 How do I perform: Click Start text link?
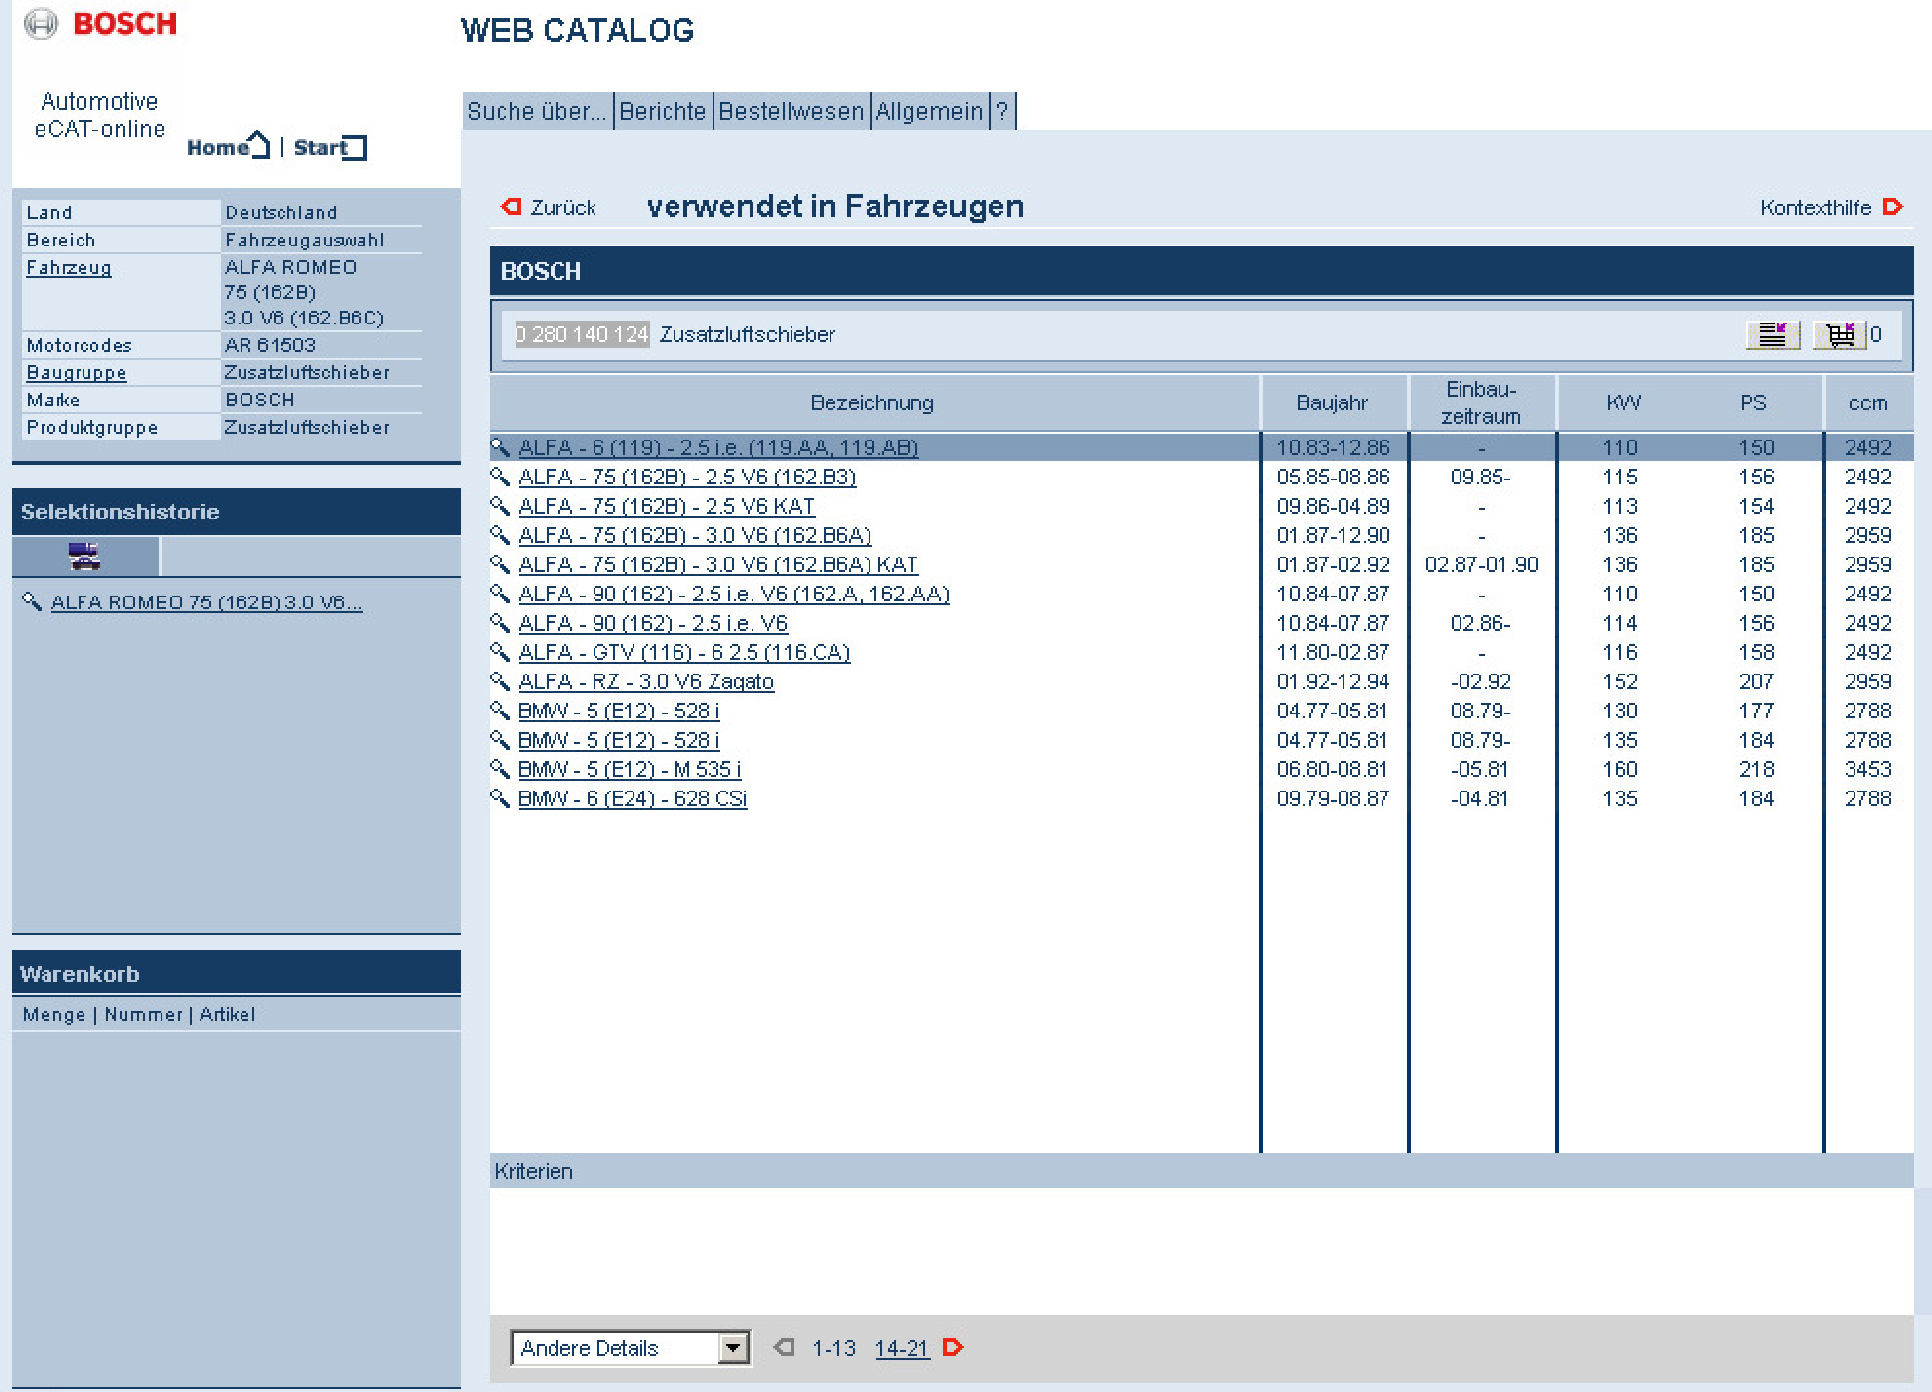coord(319,148)
